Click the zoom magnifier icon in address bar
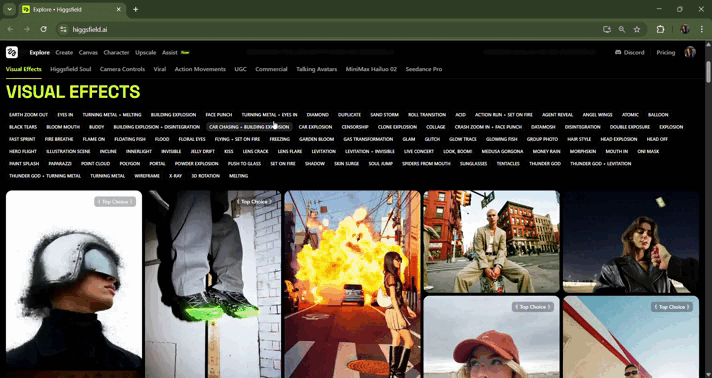 (x=622, y=29)
